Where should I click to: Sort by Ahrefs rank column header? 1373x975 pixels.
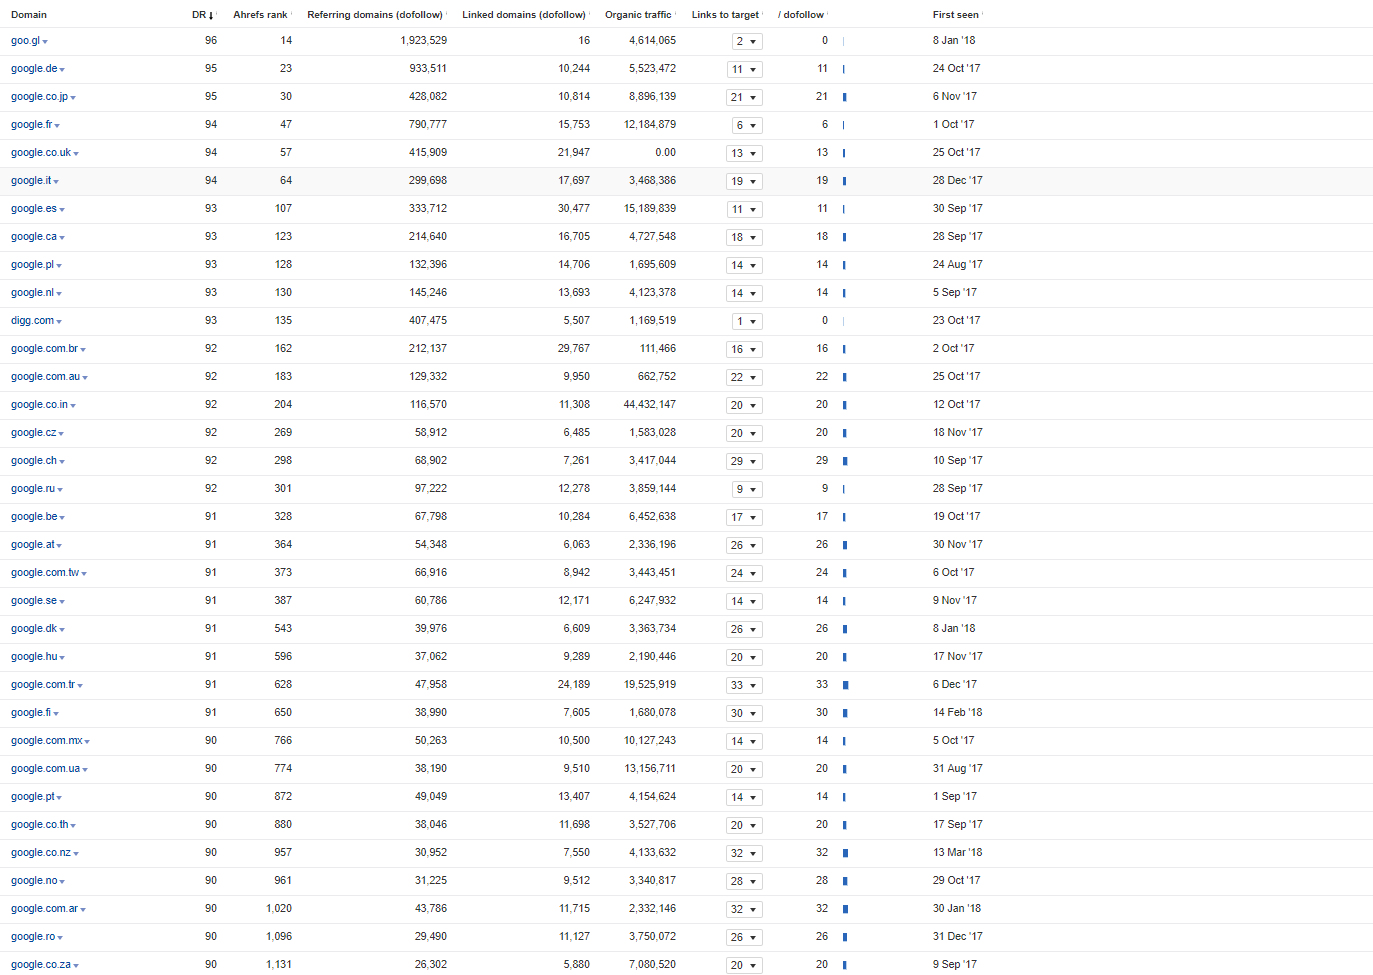click(260, 14)
